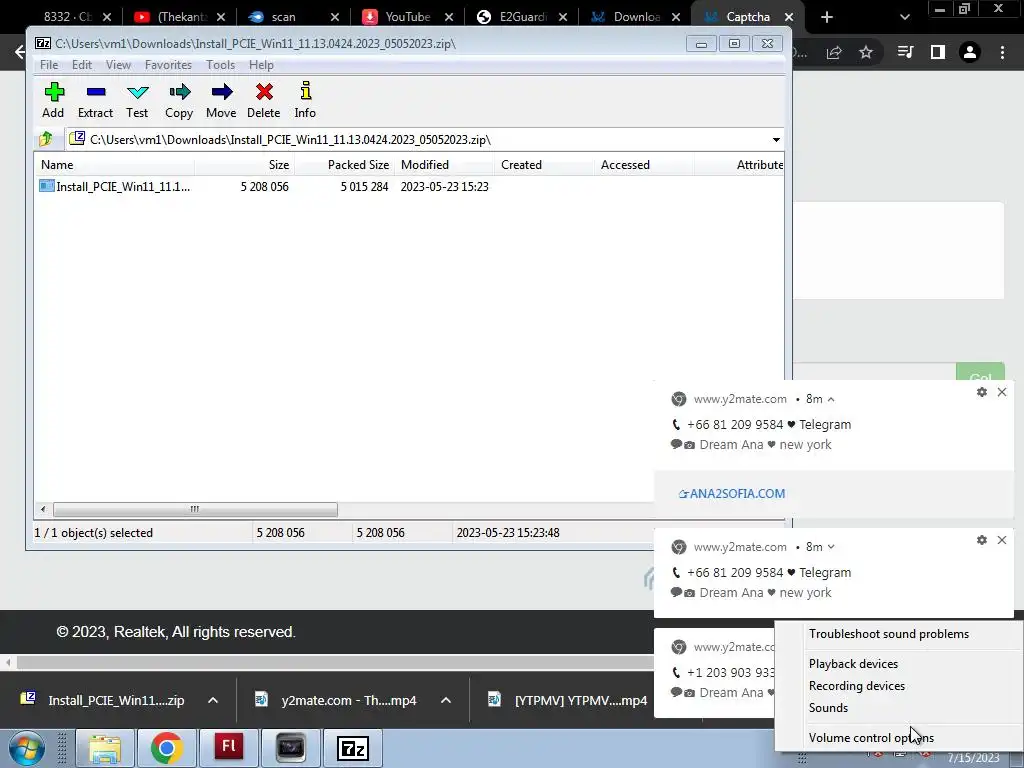Open the Favorites menu
Image resolution: width=1024 pixels, height=768 pixels.
pos(168,65)
